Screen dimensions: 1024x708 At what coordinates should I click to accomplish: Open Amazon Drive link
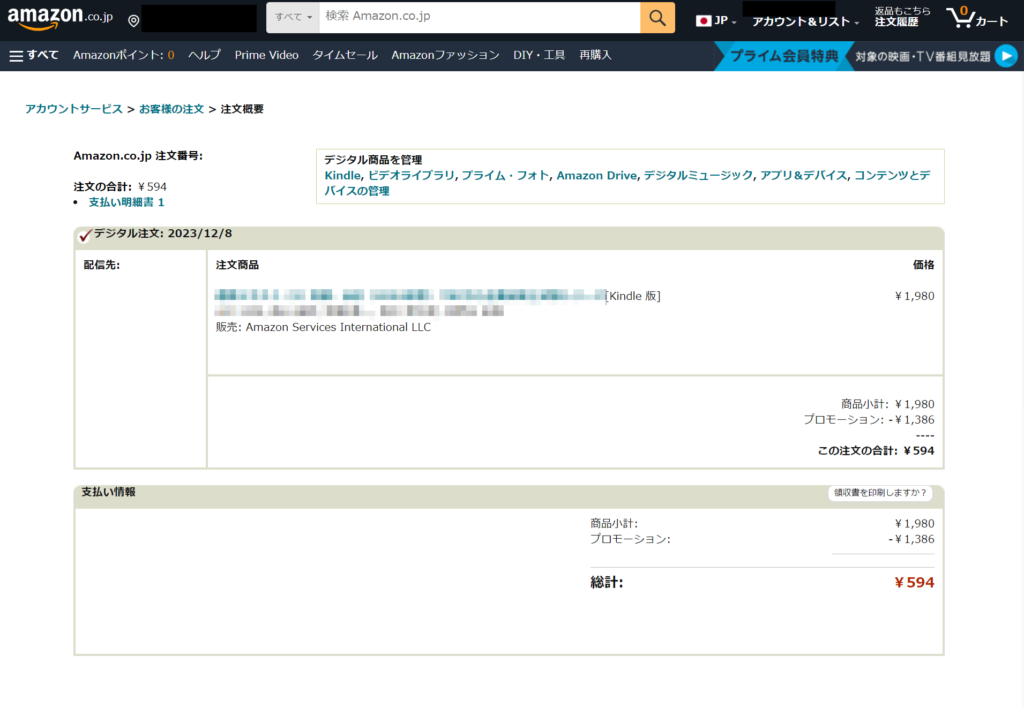click(596, 176)
